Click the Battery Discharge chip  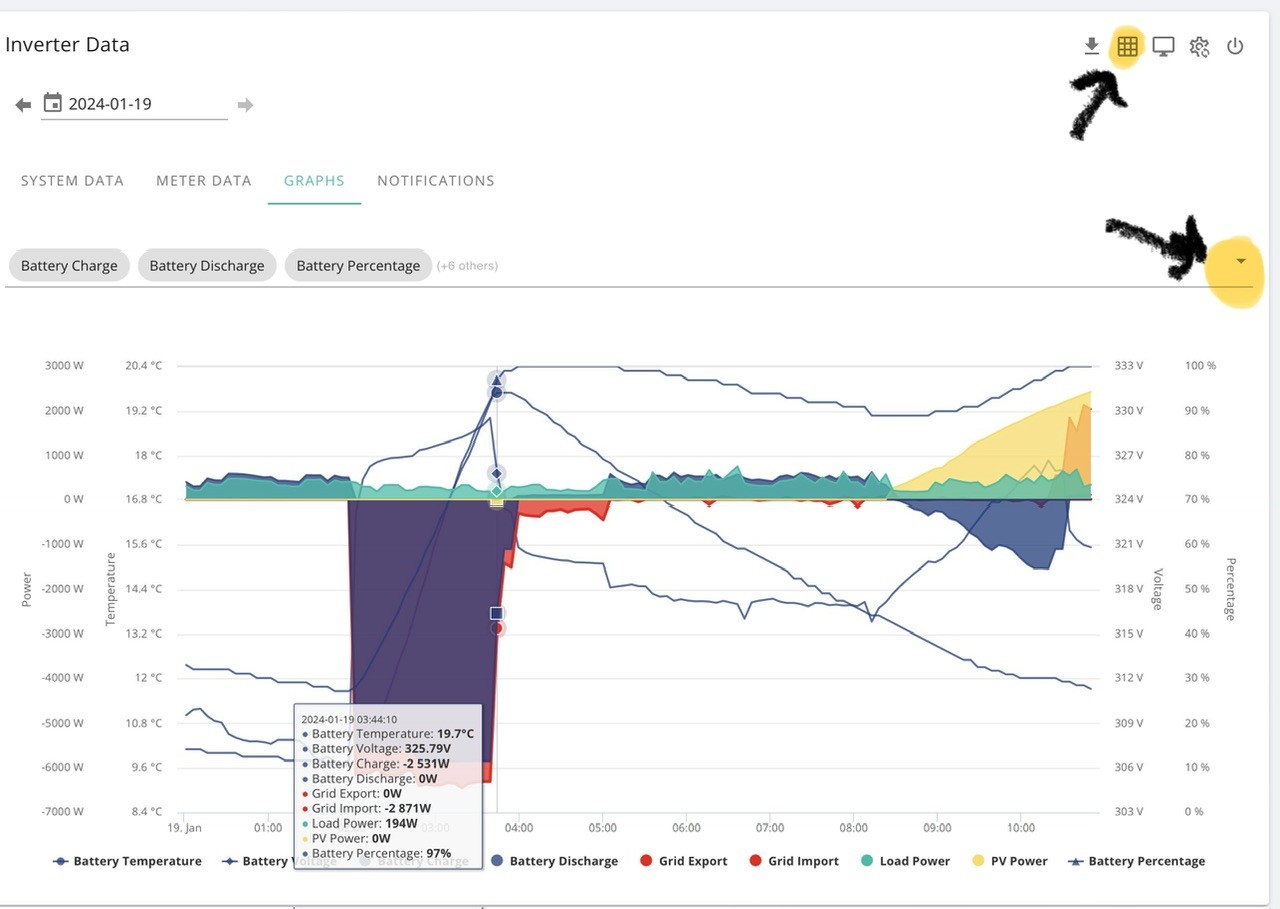click(207, 266)
